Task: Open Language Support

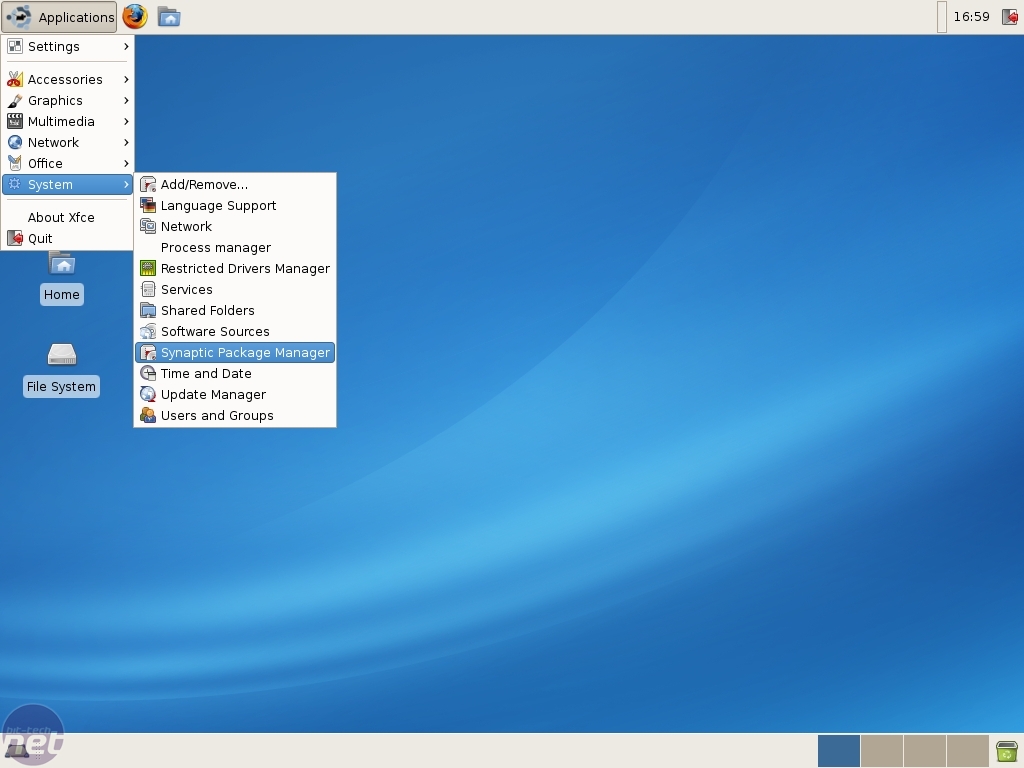Action: pos(235,206)
